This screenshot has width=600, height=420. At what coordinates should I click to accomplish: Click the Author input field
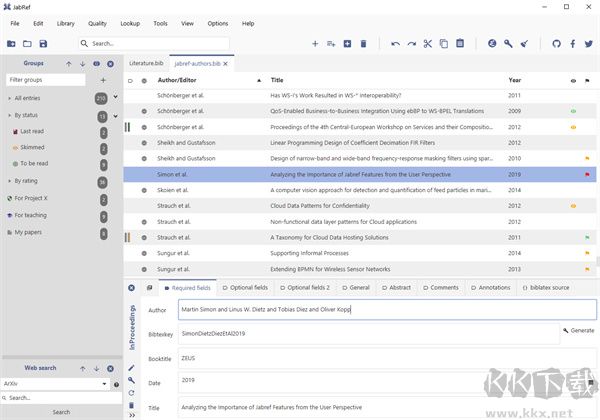click(385, 311)
